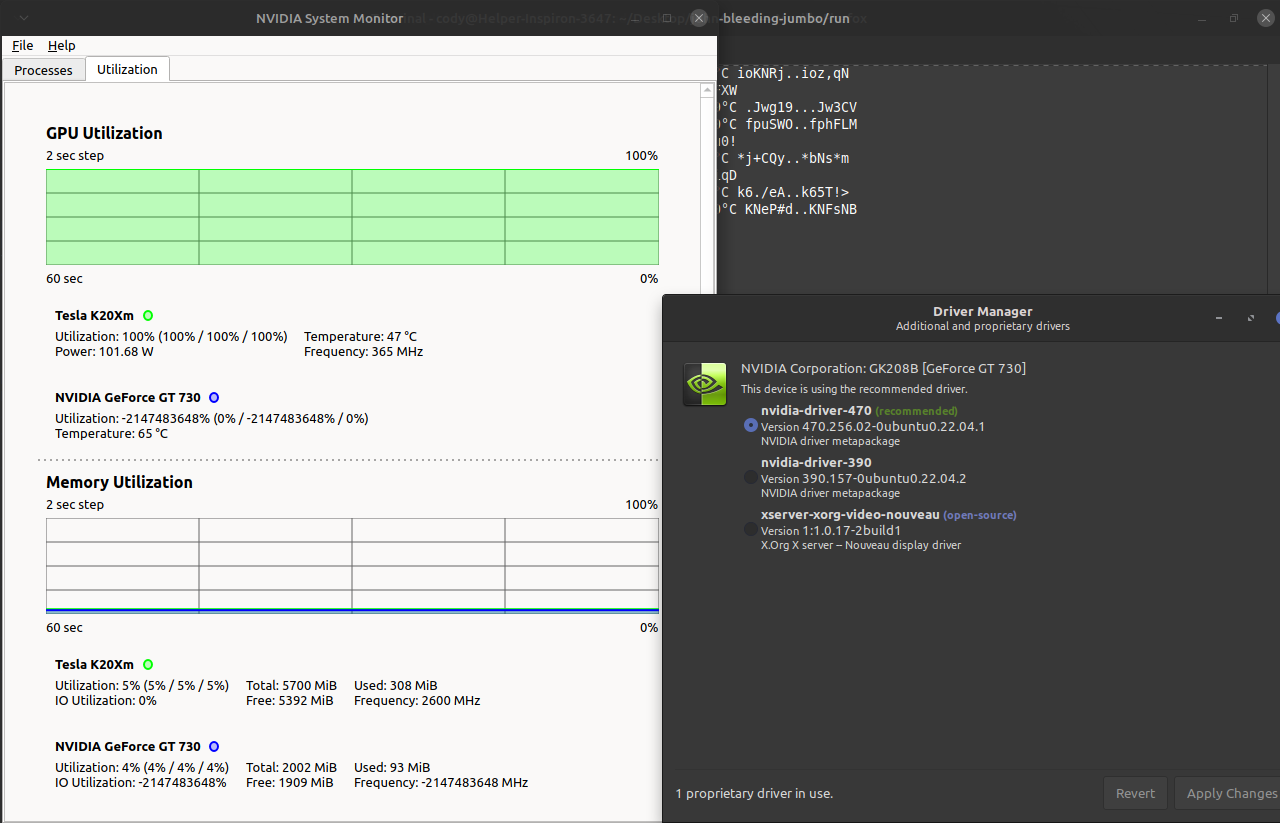Click the terminal line "fpuSWO..fphFLM"

coord(801,124)
